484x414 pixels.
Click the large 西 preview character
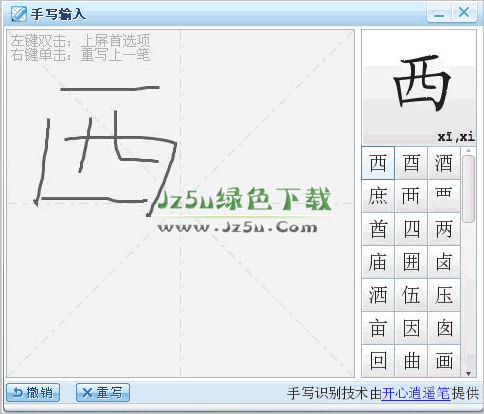pos(421,83)
